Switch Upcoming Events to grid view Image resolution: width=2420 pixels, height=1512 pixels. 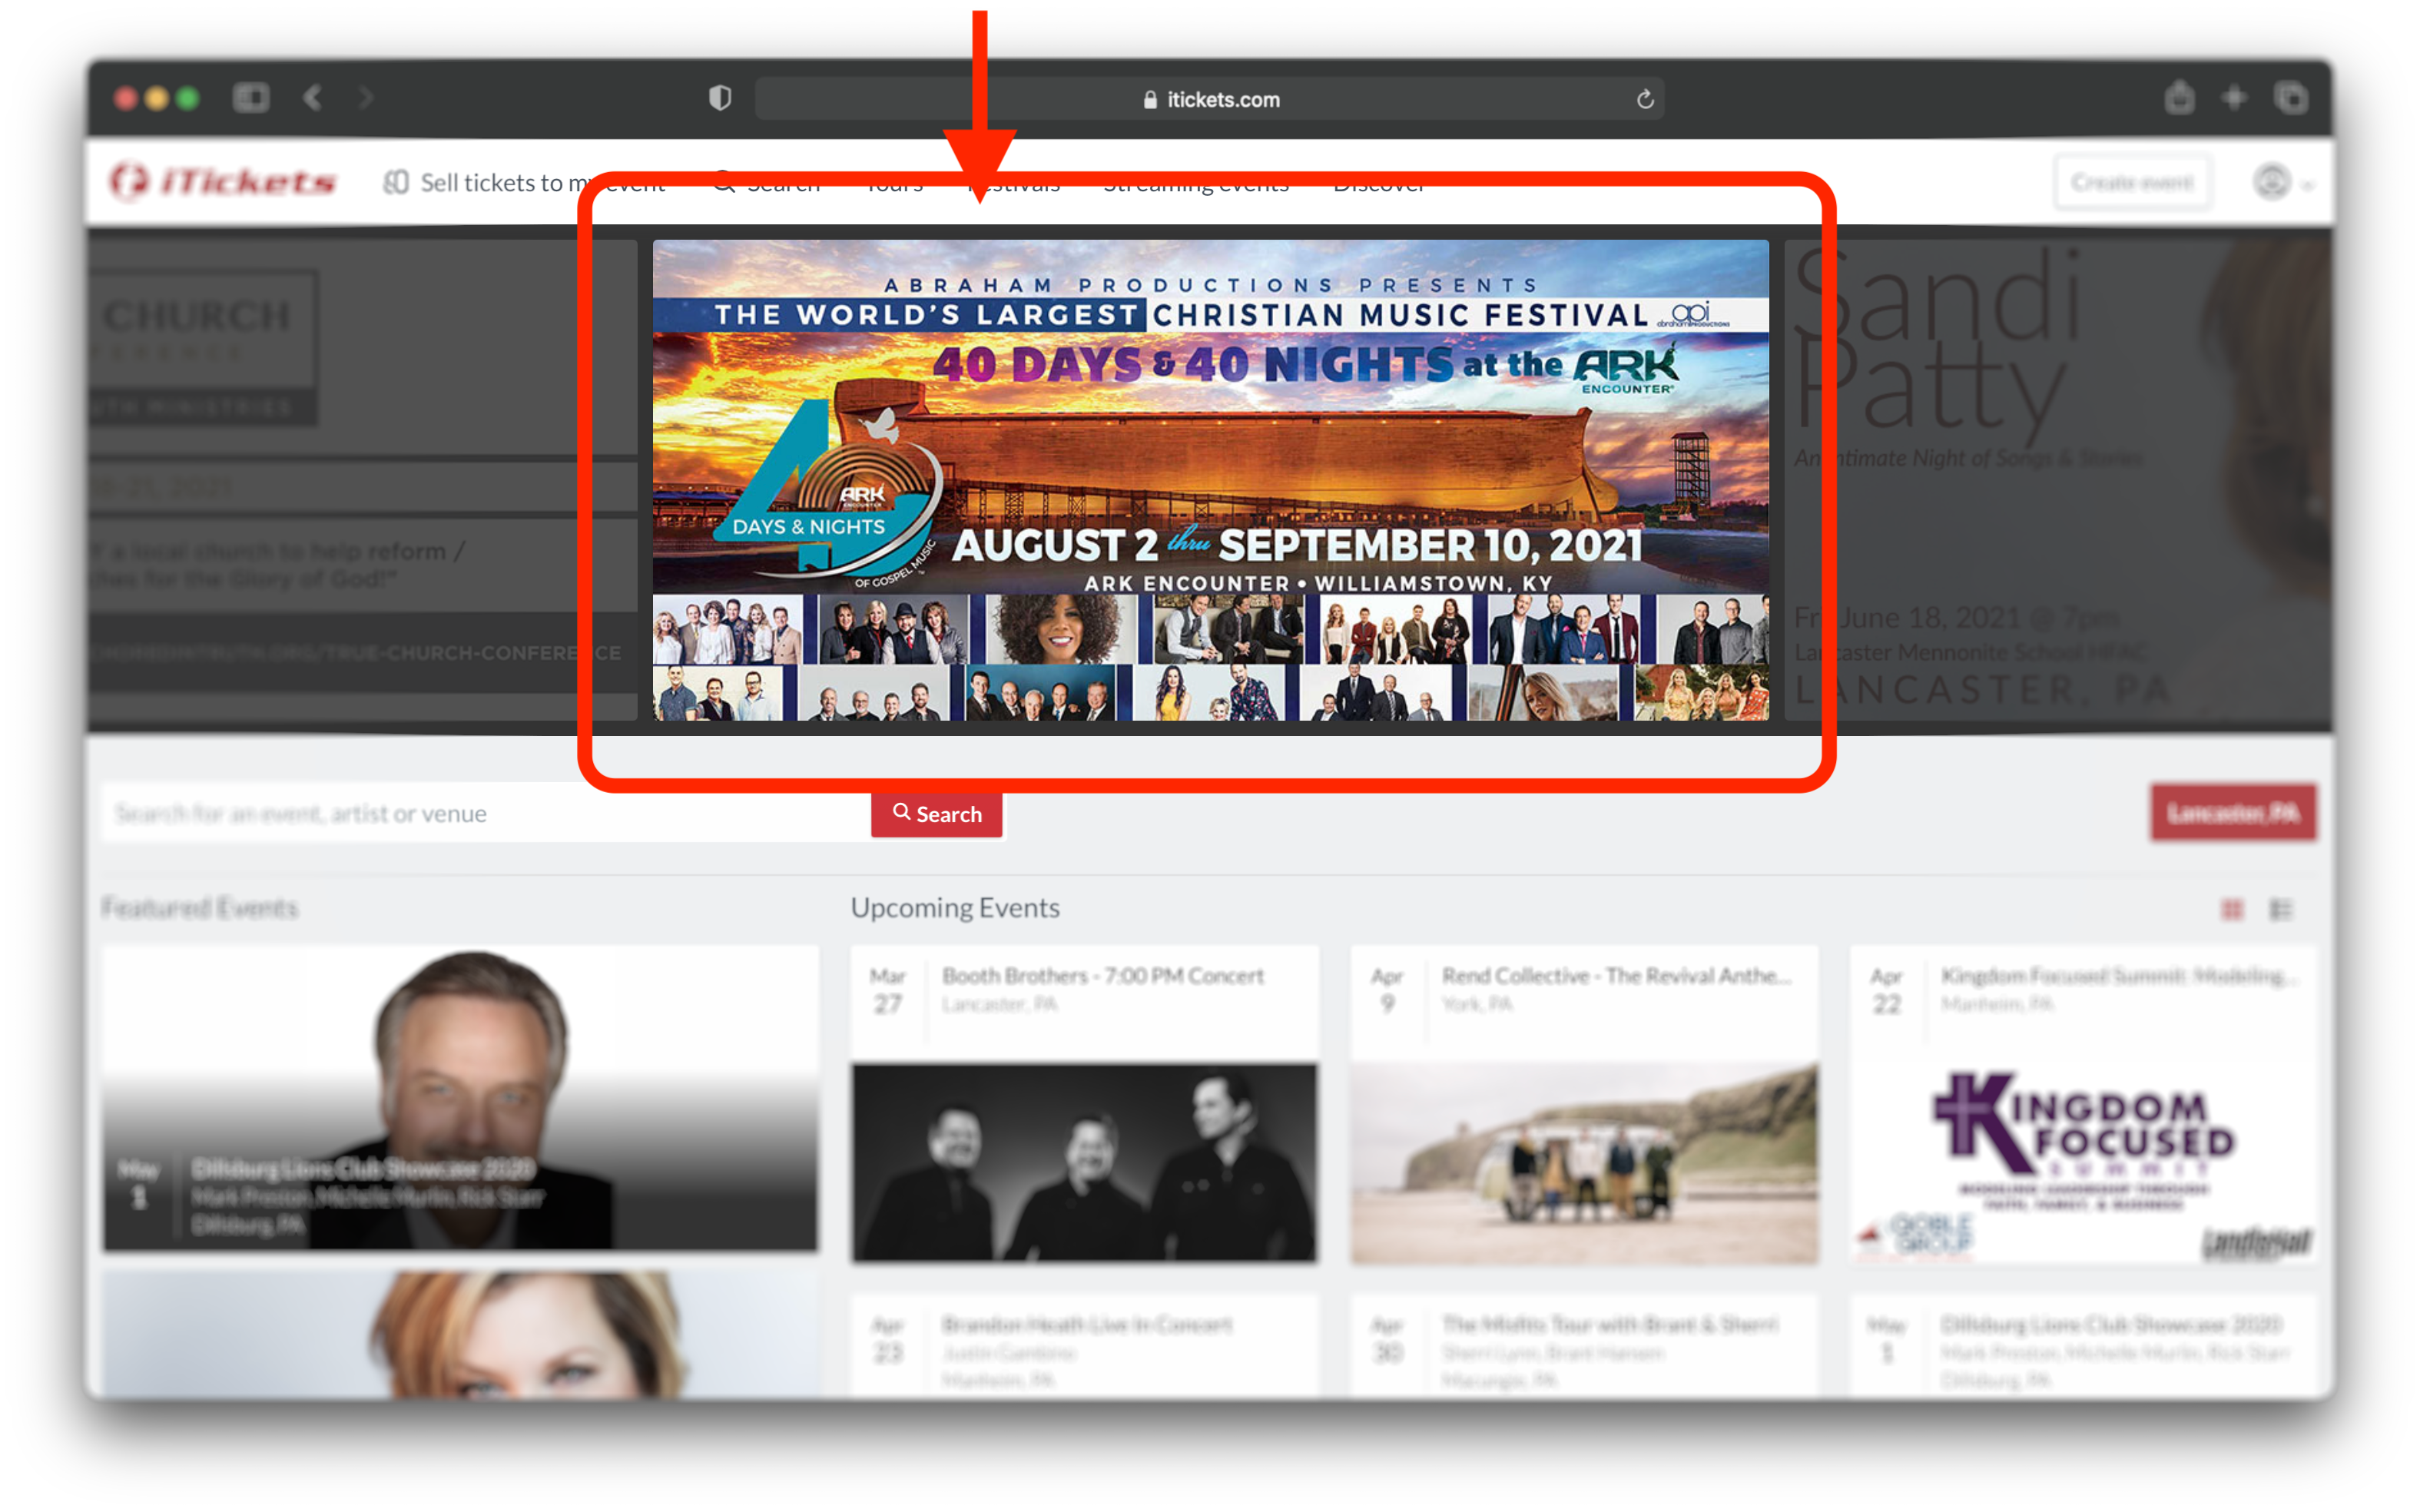pos(2232,909)
